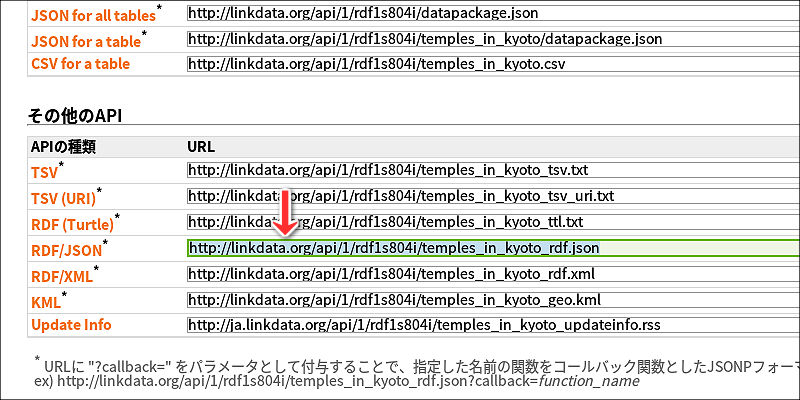The width and height of the screenshot is (800, 400).
Task: Click the その他のAPI section heading
Action: (x=74, y=116)
